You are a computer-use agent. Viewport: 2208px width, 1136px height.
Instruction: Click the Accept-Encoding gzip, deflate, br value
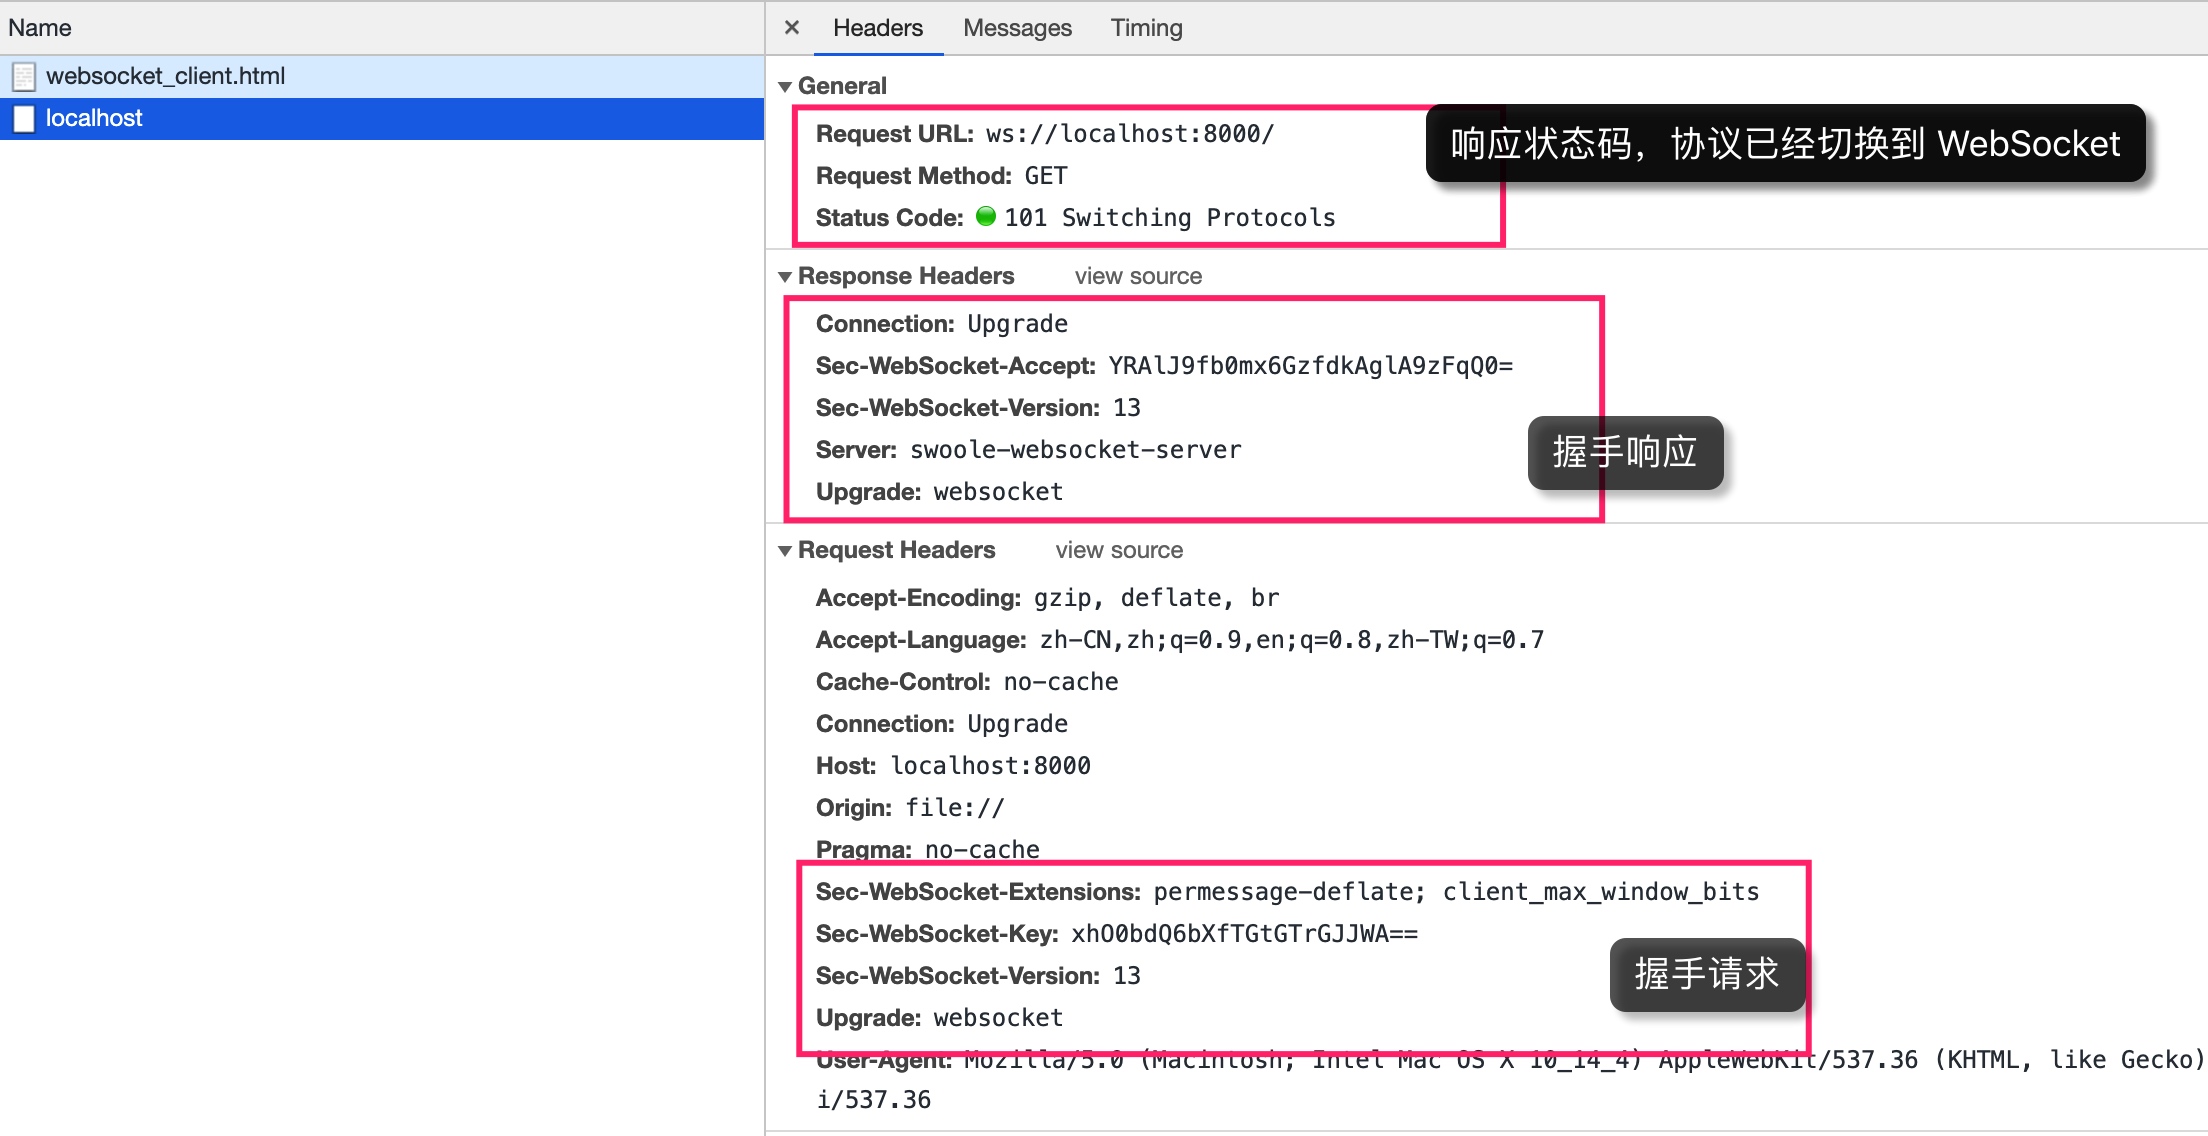pyautogui.click(x=1157, y=598)
